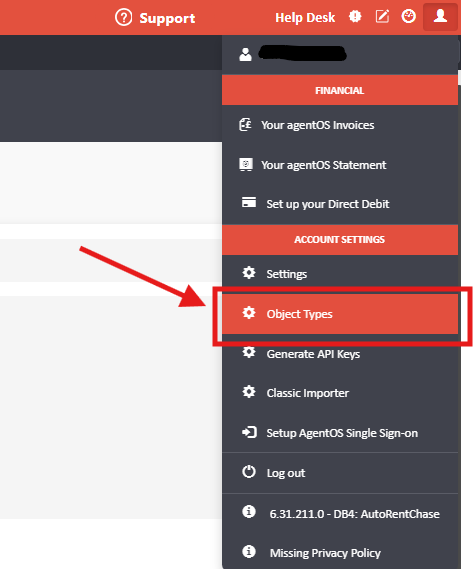Open Your agentOS Statement

tap(340, 165)
